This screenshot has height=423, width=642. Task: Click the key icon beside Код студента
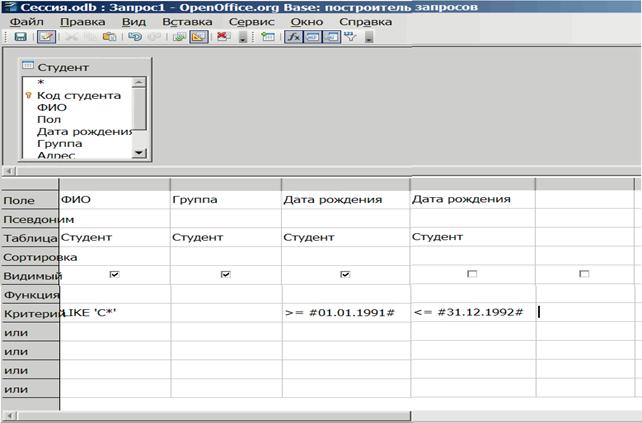tap(28, 95)
